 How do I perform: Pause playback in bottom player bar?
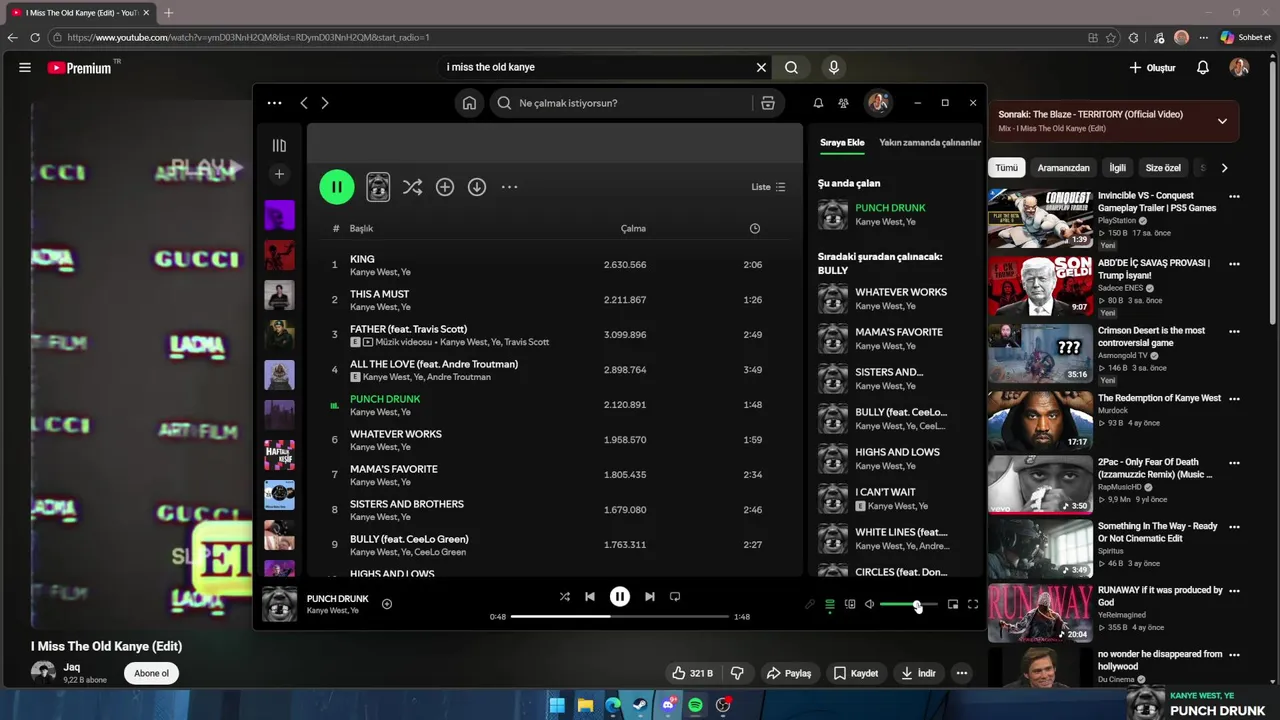click(620, 597)
